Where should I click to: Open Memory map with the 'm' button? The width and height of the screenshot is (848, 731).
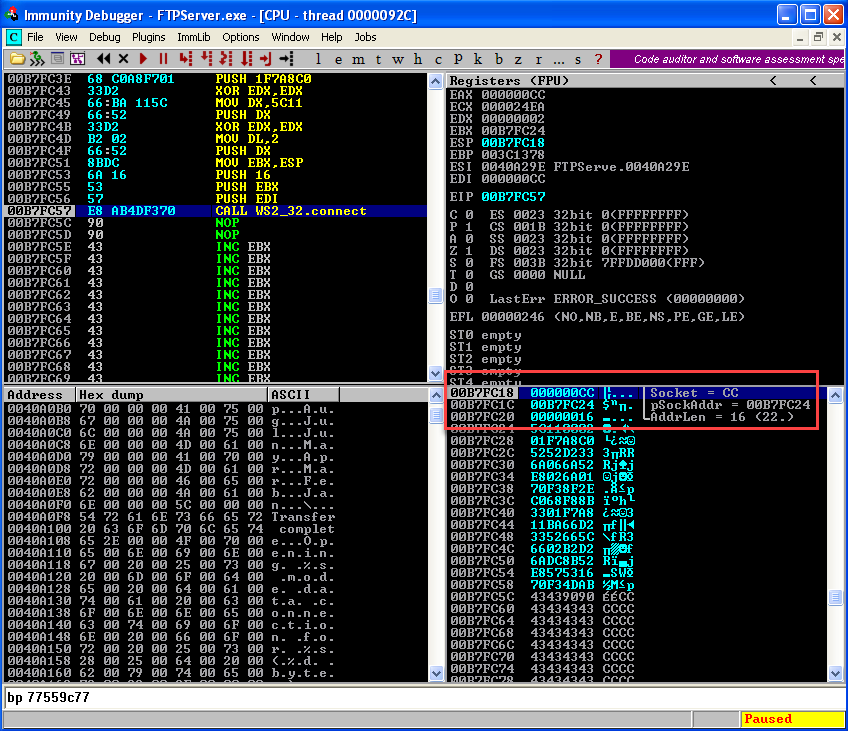tap(358, 59)
